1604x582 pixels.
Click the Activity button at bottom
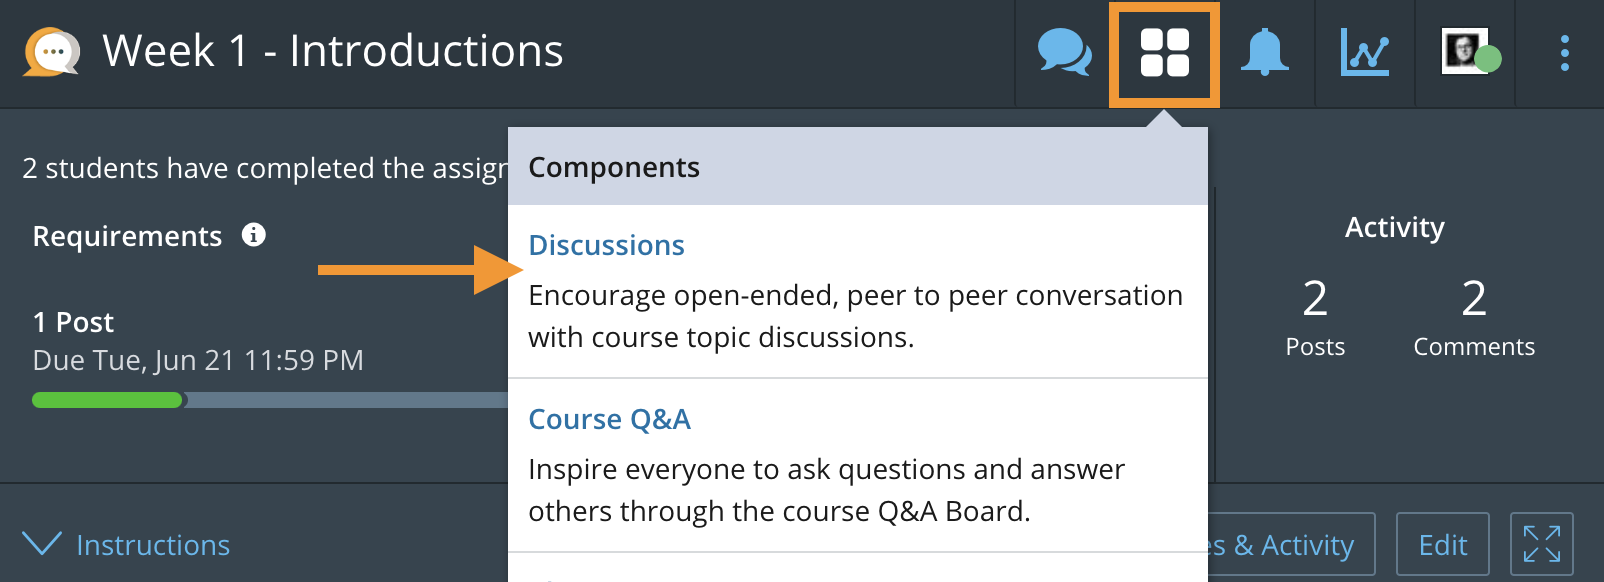[x=1290, y=545]
